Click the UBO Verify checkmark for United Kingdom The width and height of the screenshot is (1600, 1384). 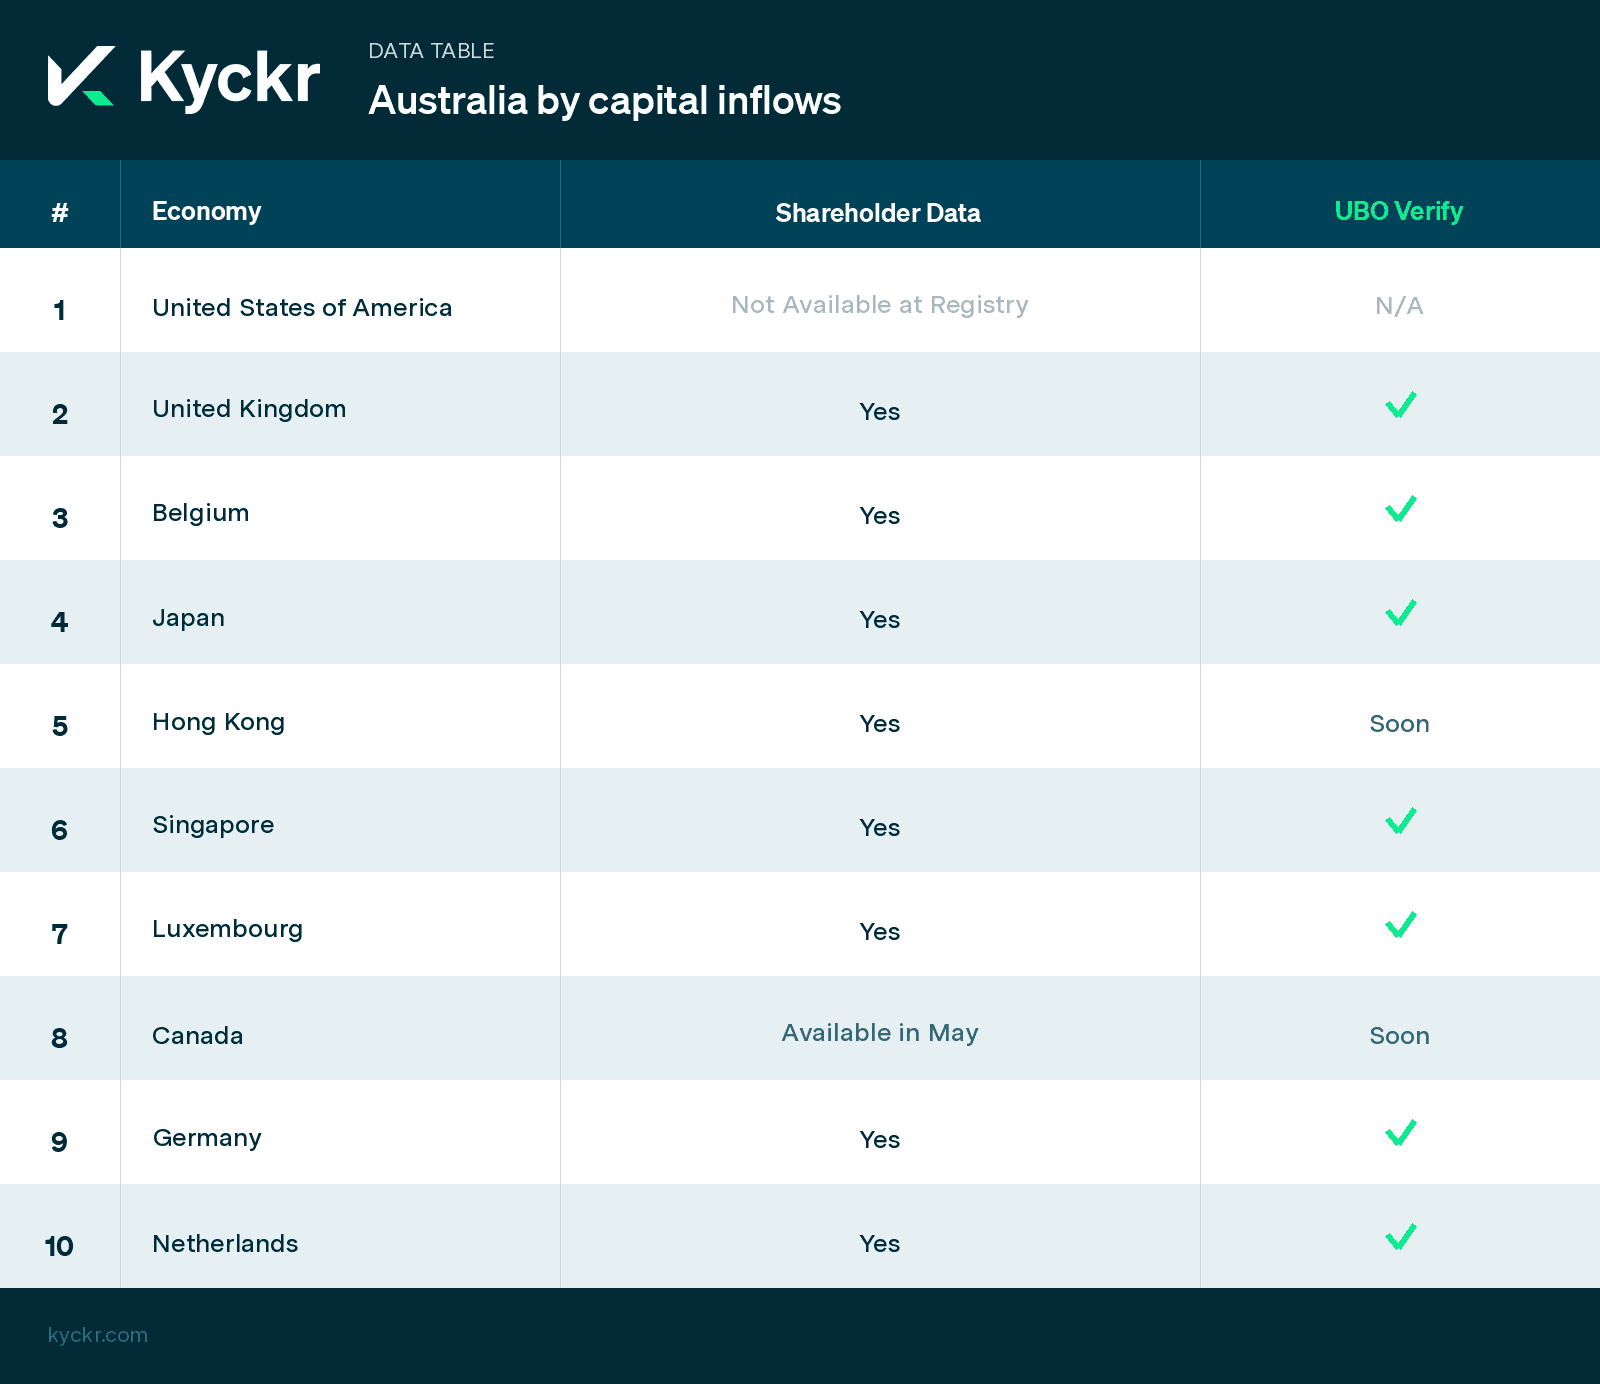coord(1400,405)
